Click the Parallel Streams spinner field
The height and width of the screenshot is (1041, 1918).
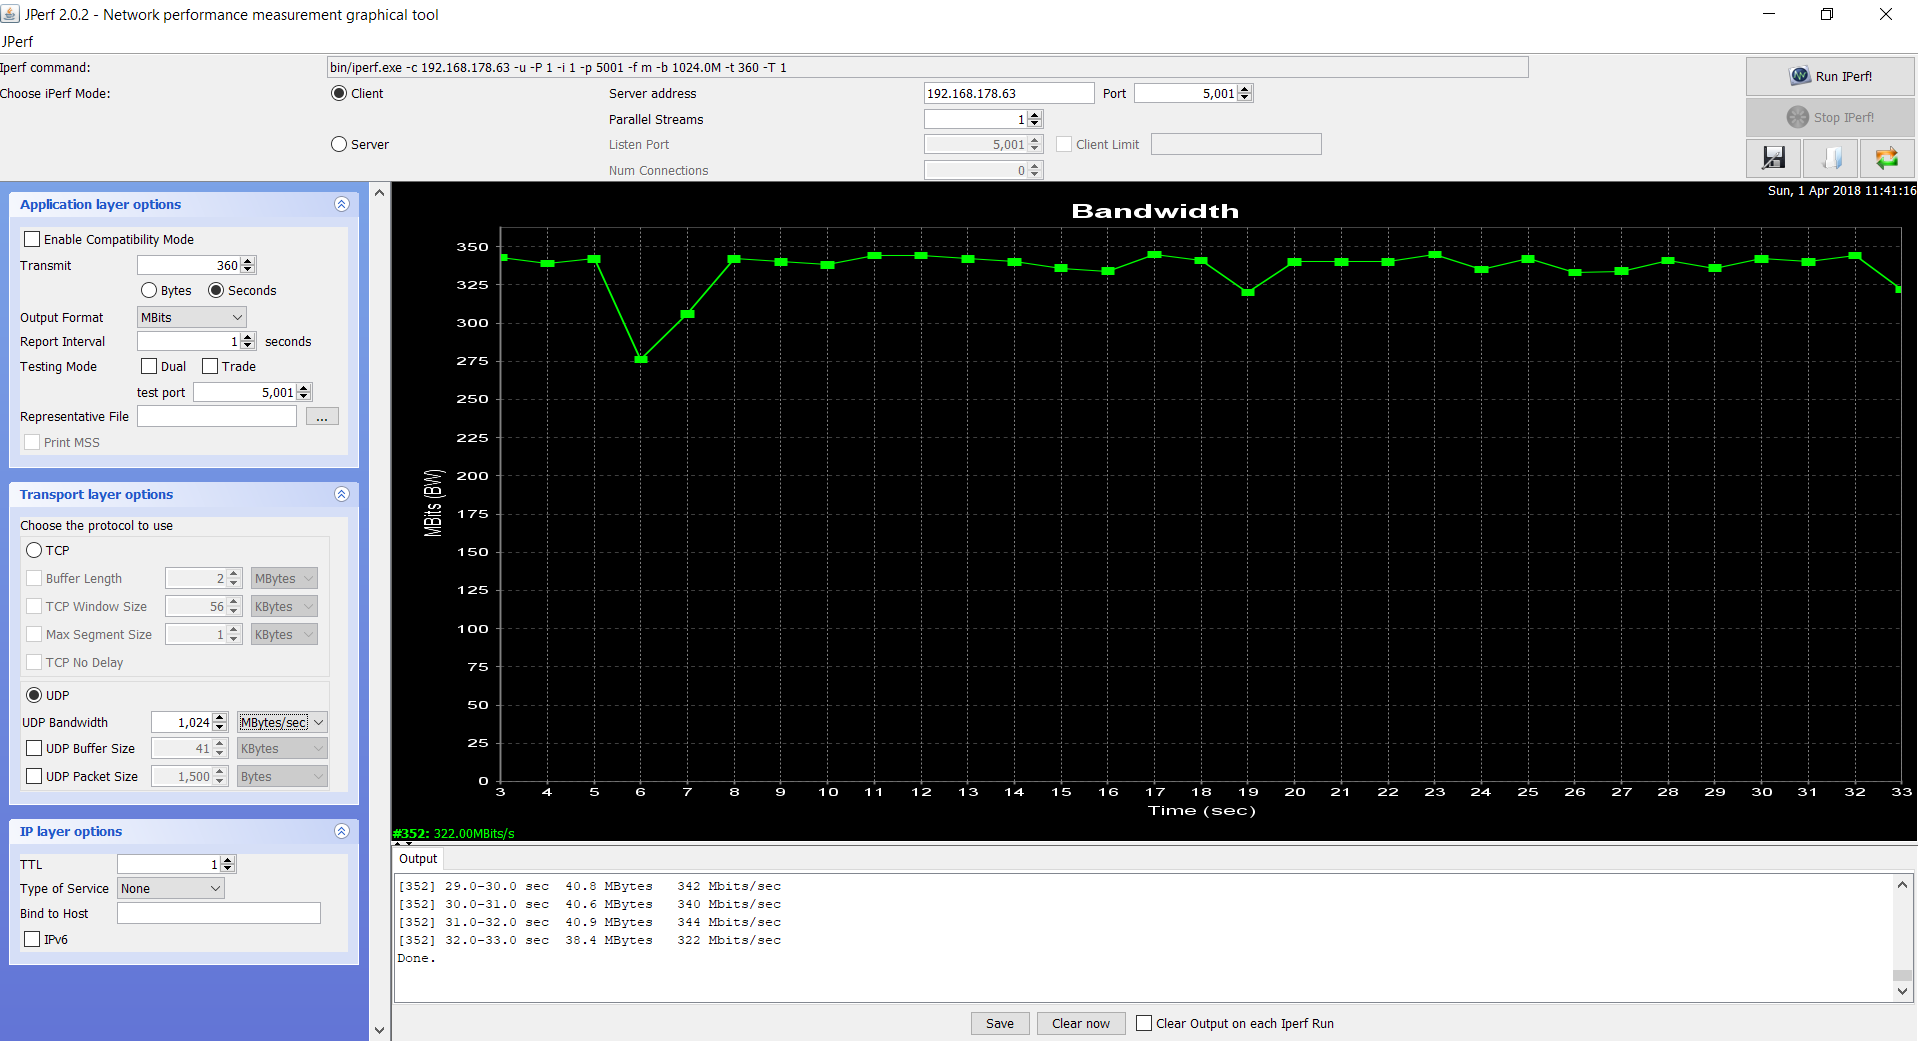click(975, 119)
